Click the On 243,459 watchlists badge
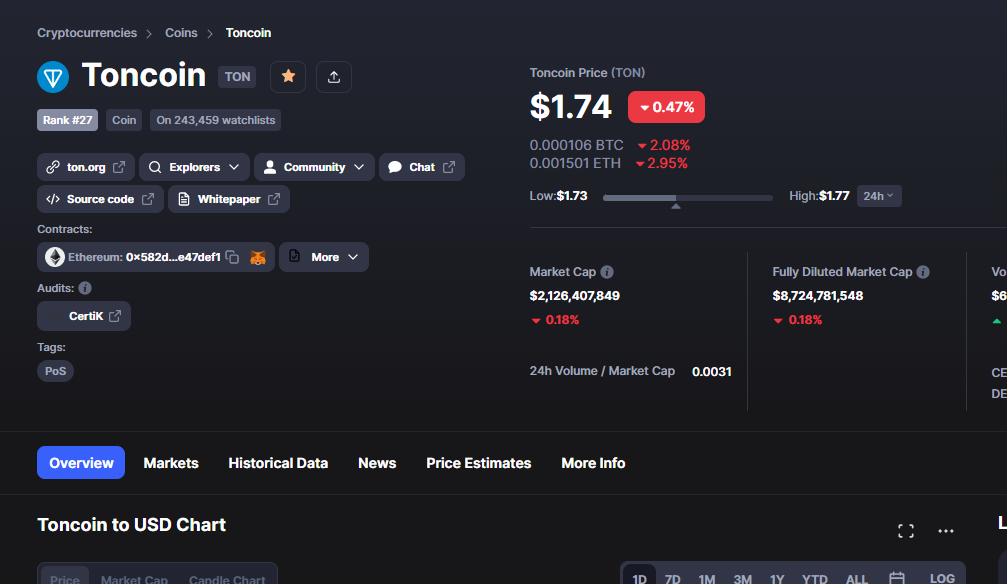Screen dimensions: 1007x584 coord(216,120)
